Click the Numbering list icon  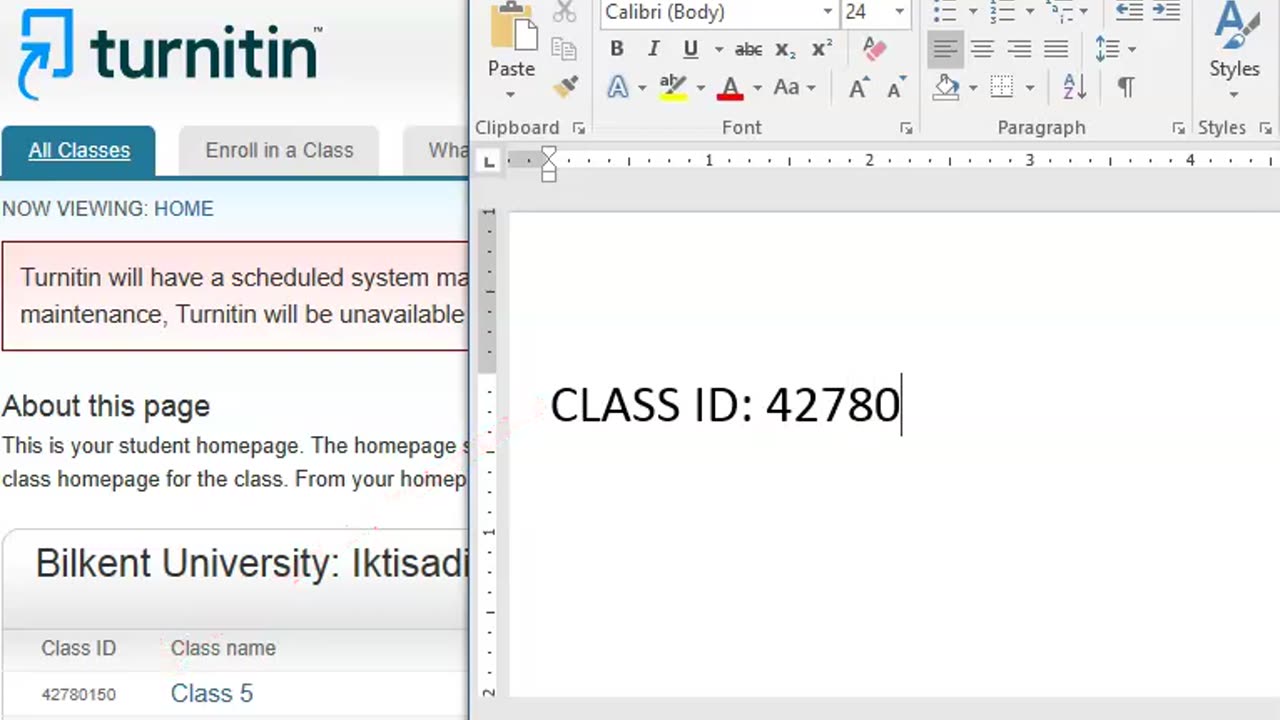[1002, 12]
